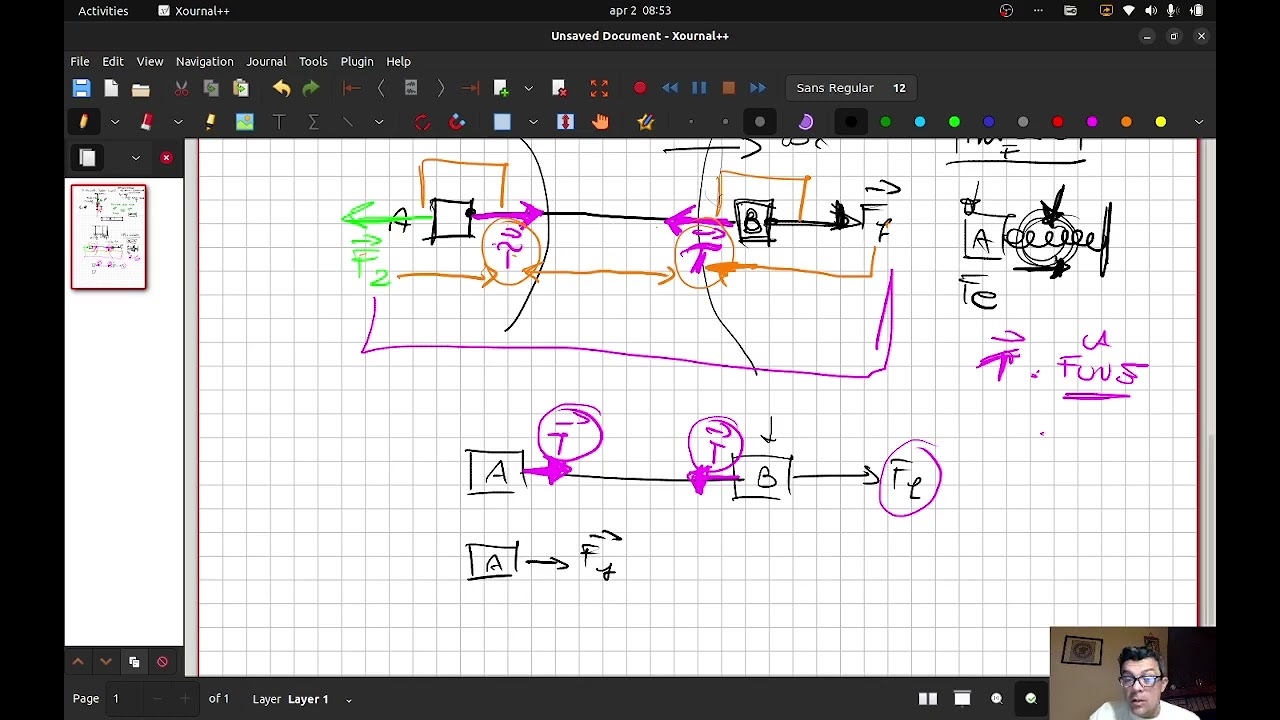This screenshot has height=720, width=1280.
Task: Select the Vertical Space tool
Action: 565,122
